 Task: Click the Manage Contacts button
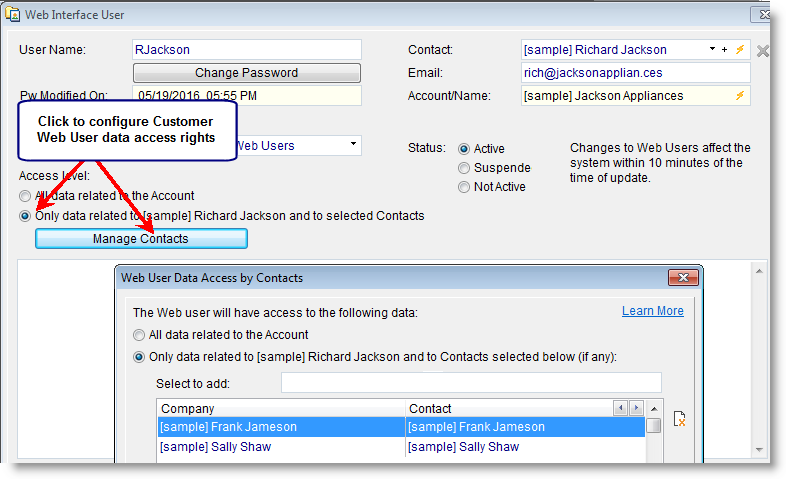click(141, 239)
